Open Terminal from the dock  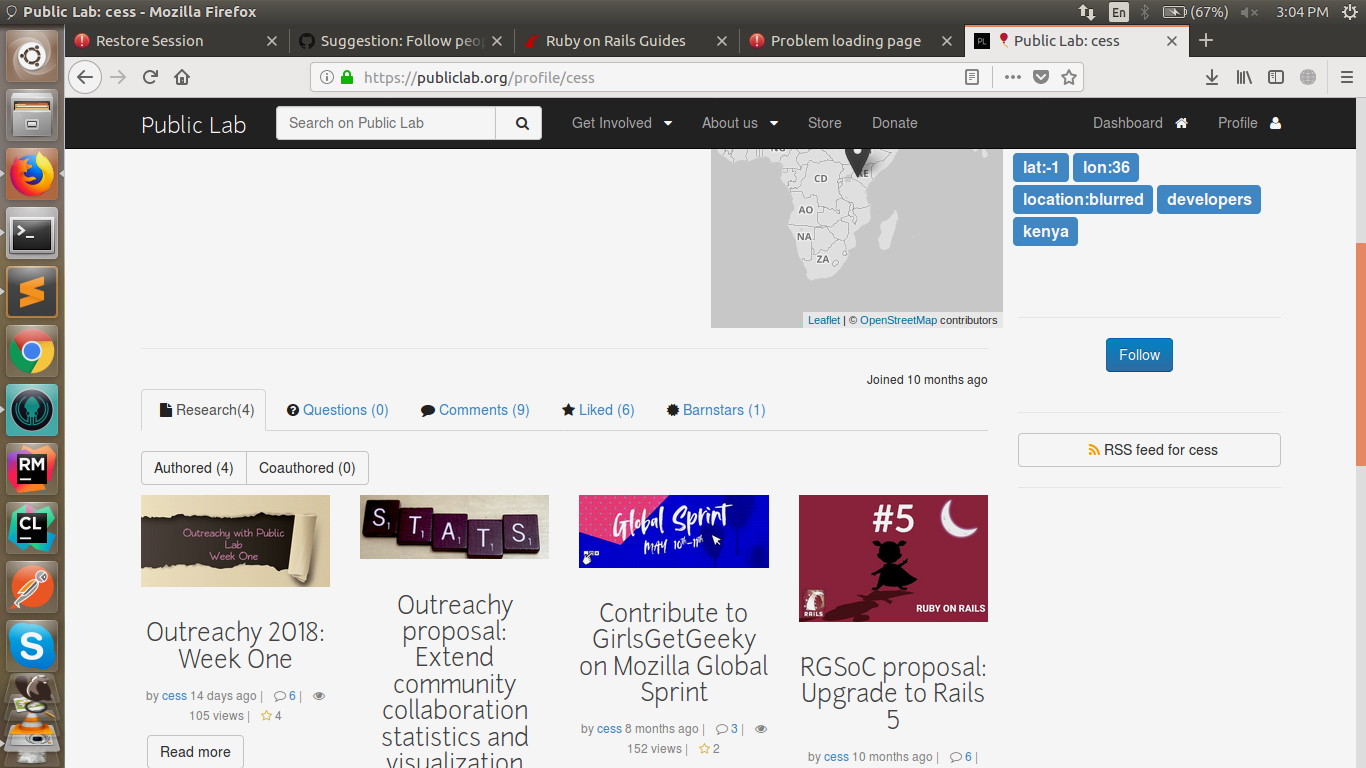(32, 234)
